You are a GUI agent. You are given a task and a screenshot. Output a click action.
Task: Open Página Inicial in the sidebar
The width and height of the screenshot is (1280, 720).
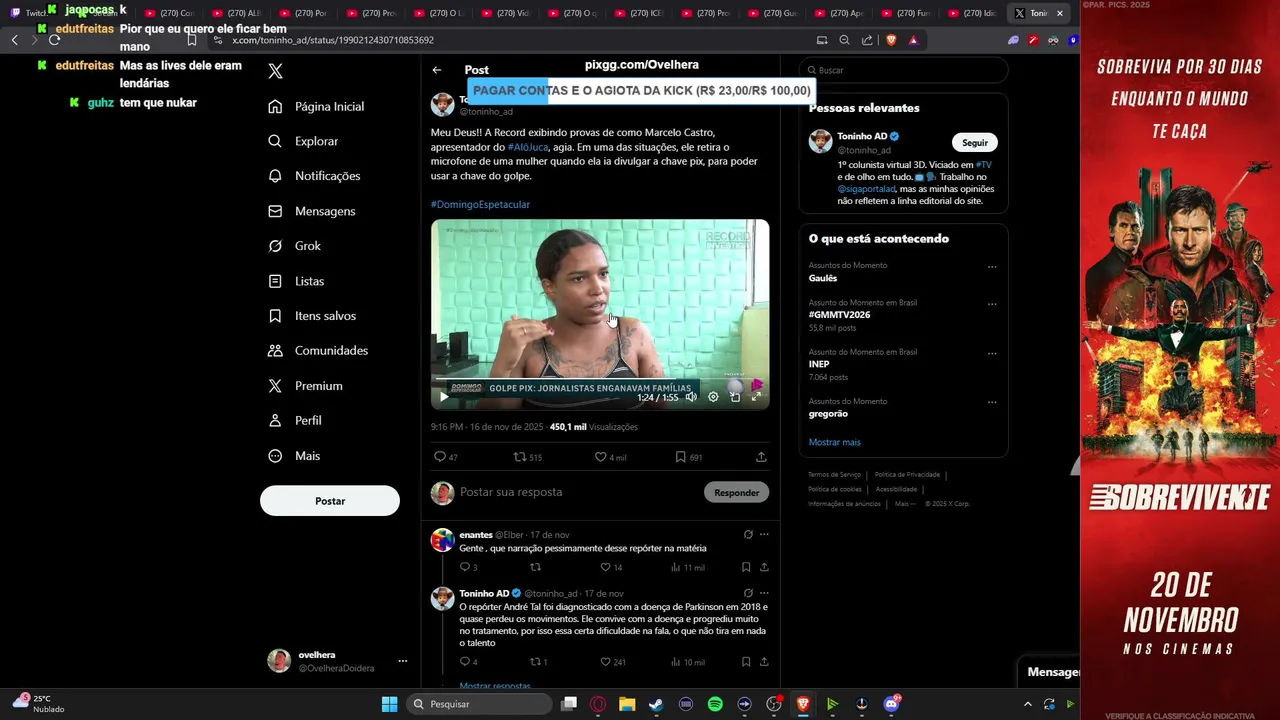click(316, 107)
